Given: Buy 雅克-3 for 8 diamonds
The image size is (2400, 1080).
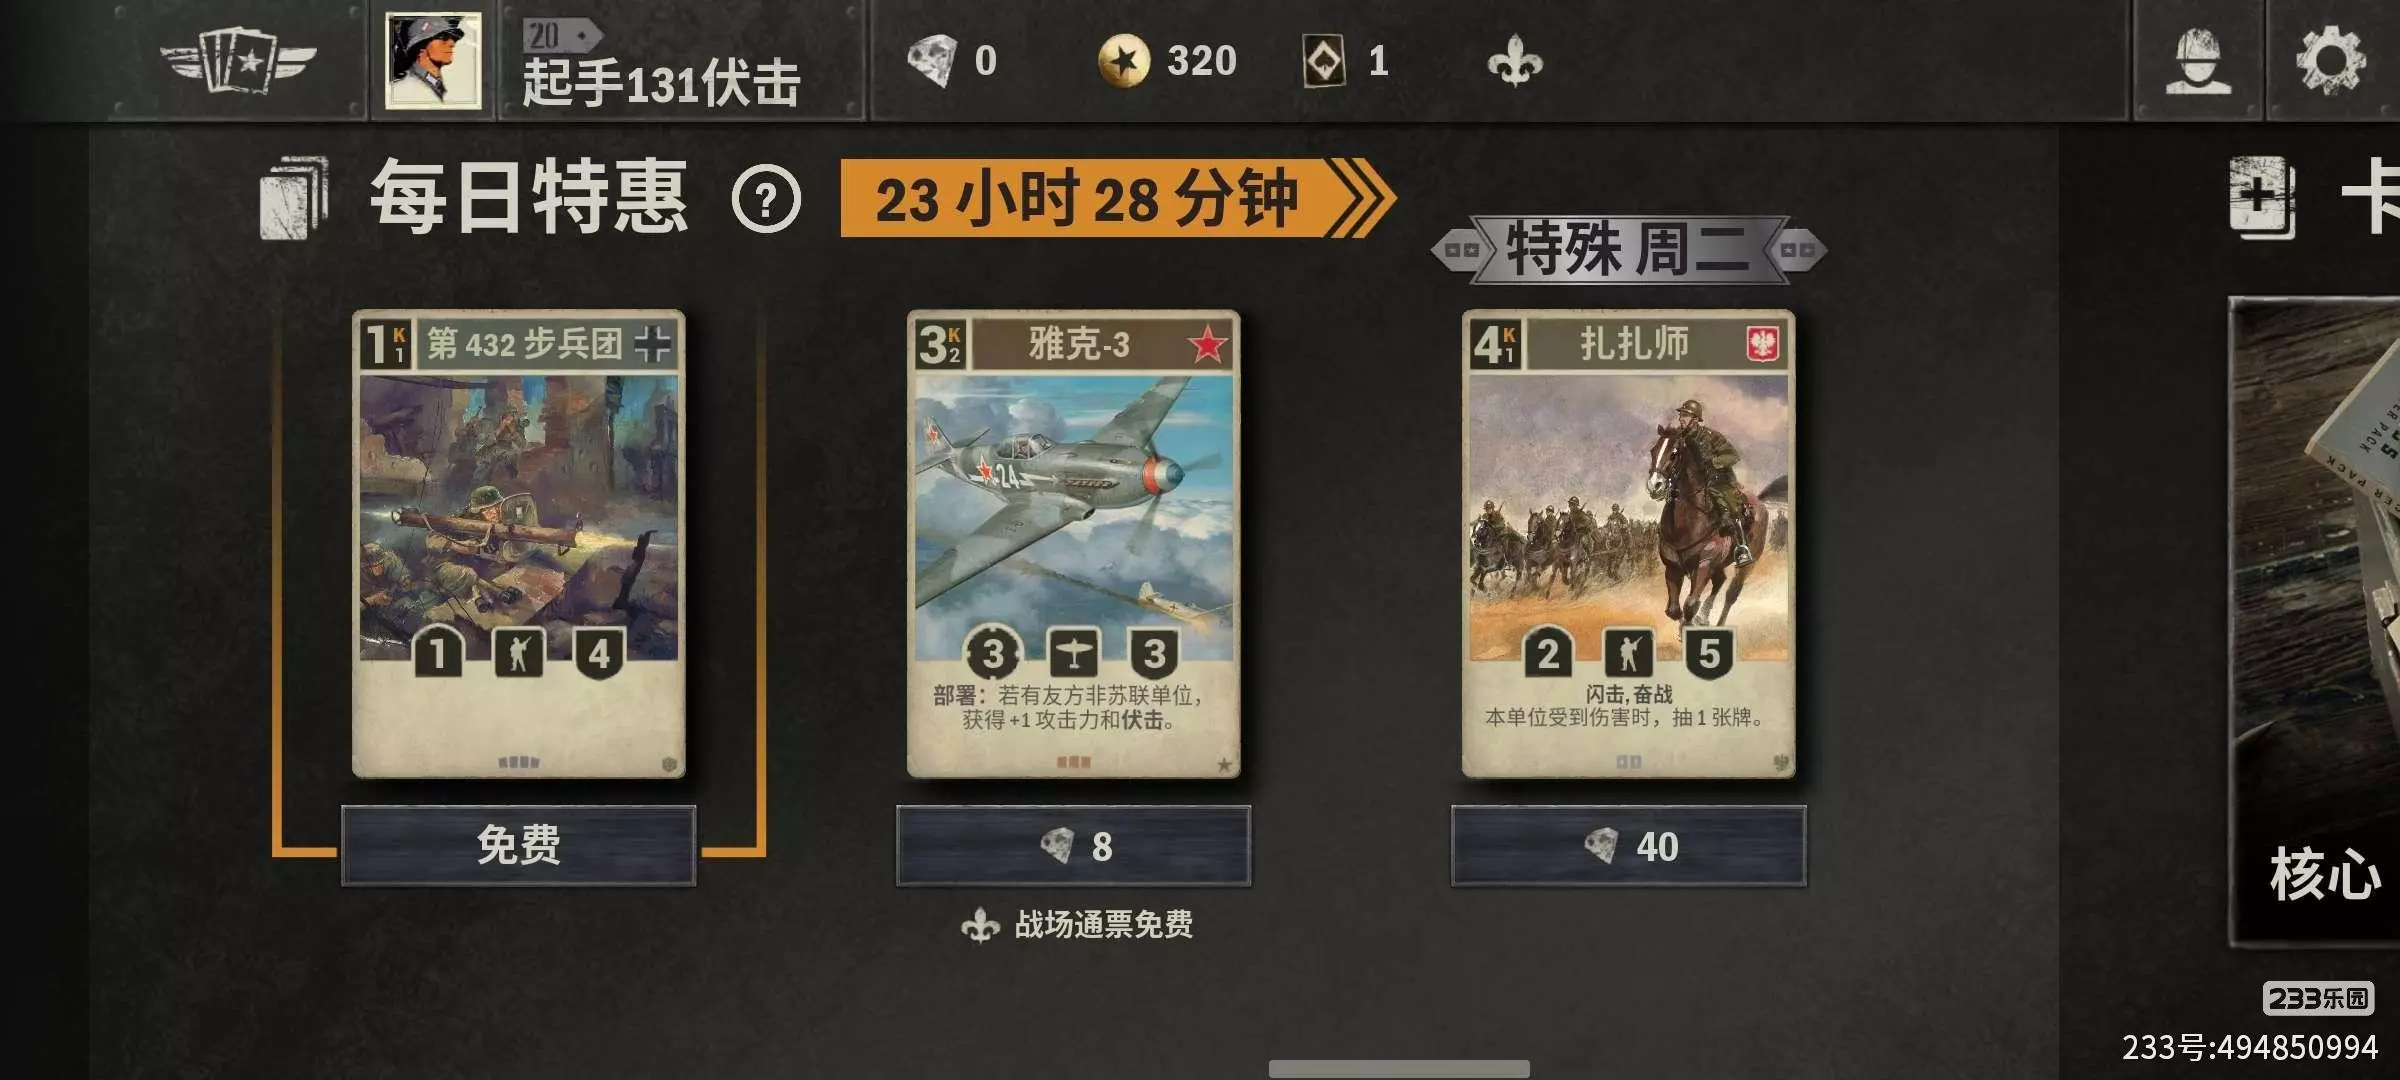Looking at the screenshot, I should (1073, 846).
